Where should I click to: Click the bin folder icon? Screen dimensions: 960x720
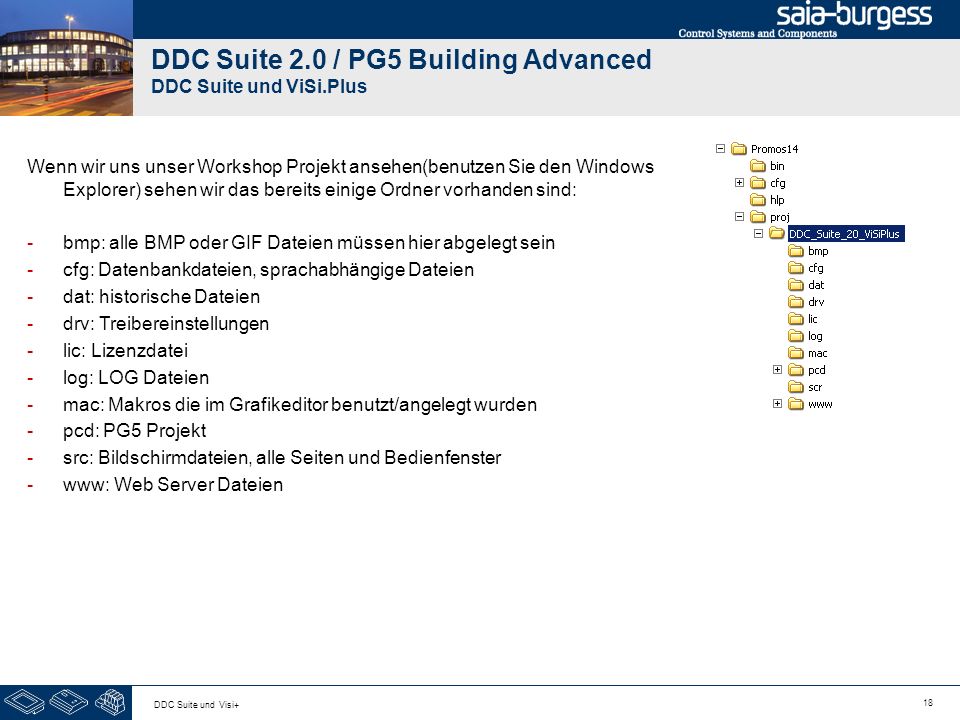coord(758,166)
